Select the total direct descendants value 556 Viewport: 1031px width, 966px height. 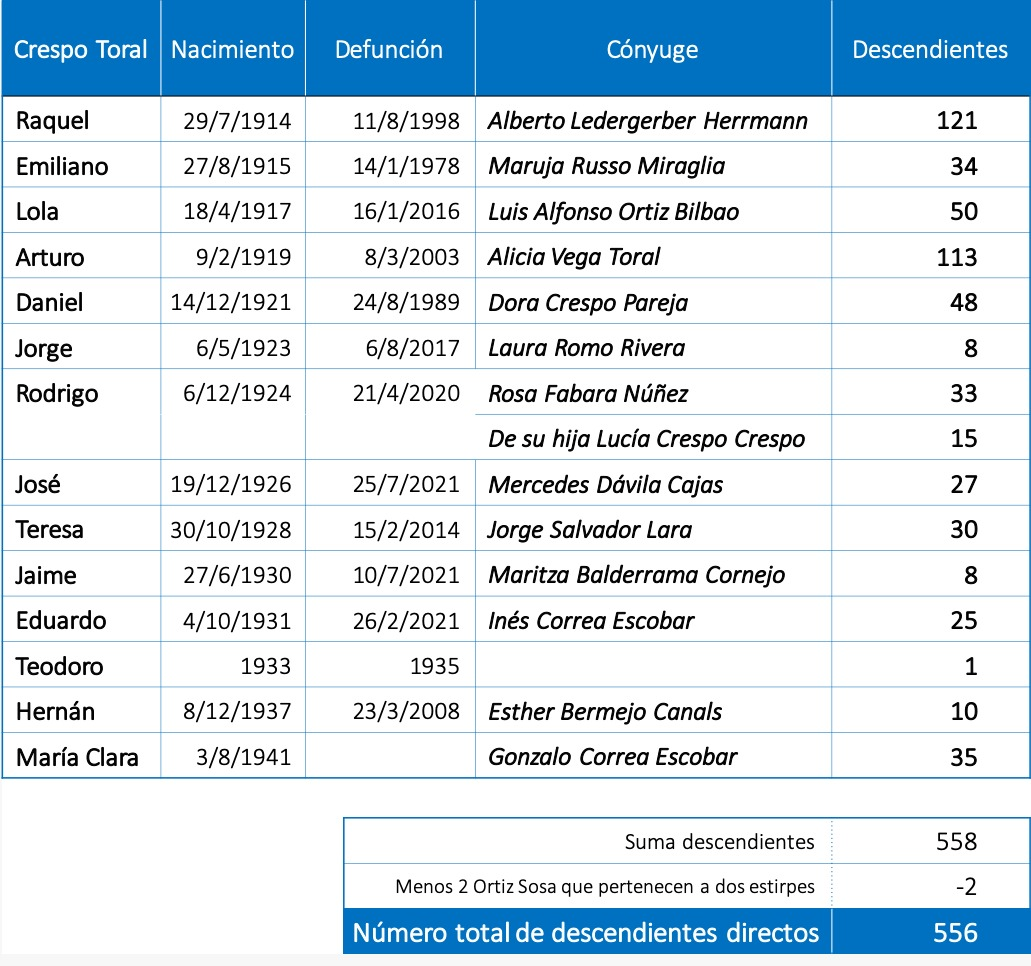954,933
